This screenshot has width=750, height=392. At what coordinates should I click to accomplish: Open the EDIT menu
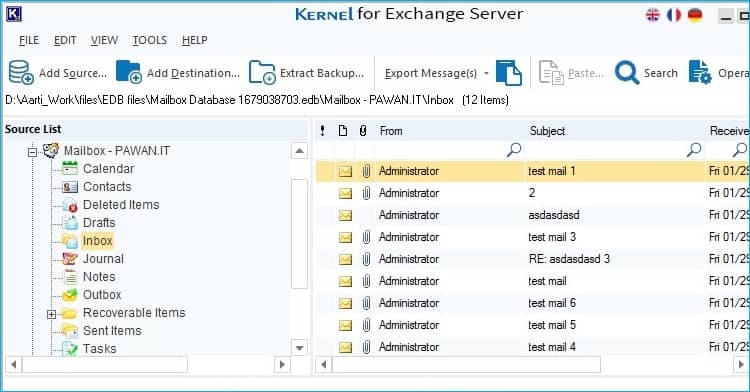point(65,40)
